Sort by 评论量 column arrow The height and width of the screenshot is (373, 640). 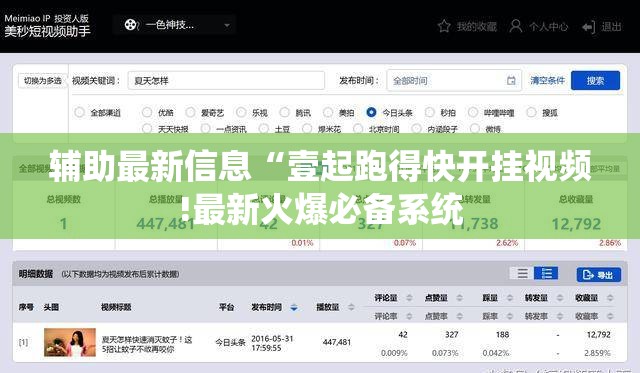click(x=409, y=298)
